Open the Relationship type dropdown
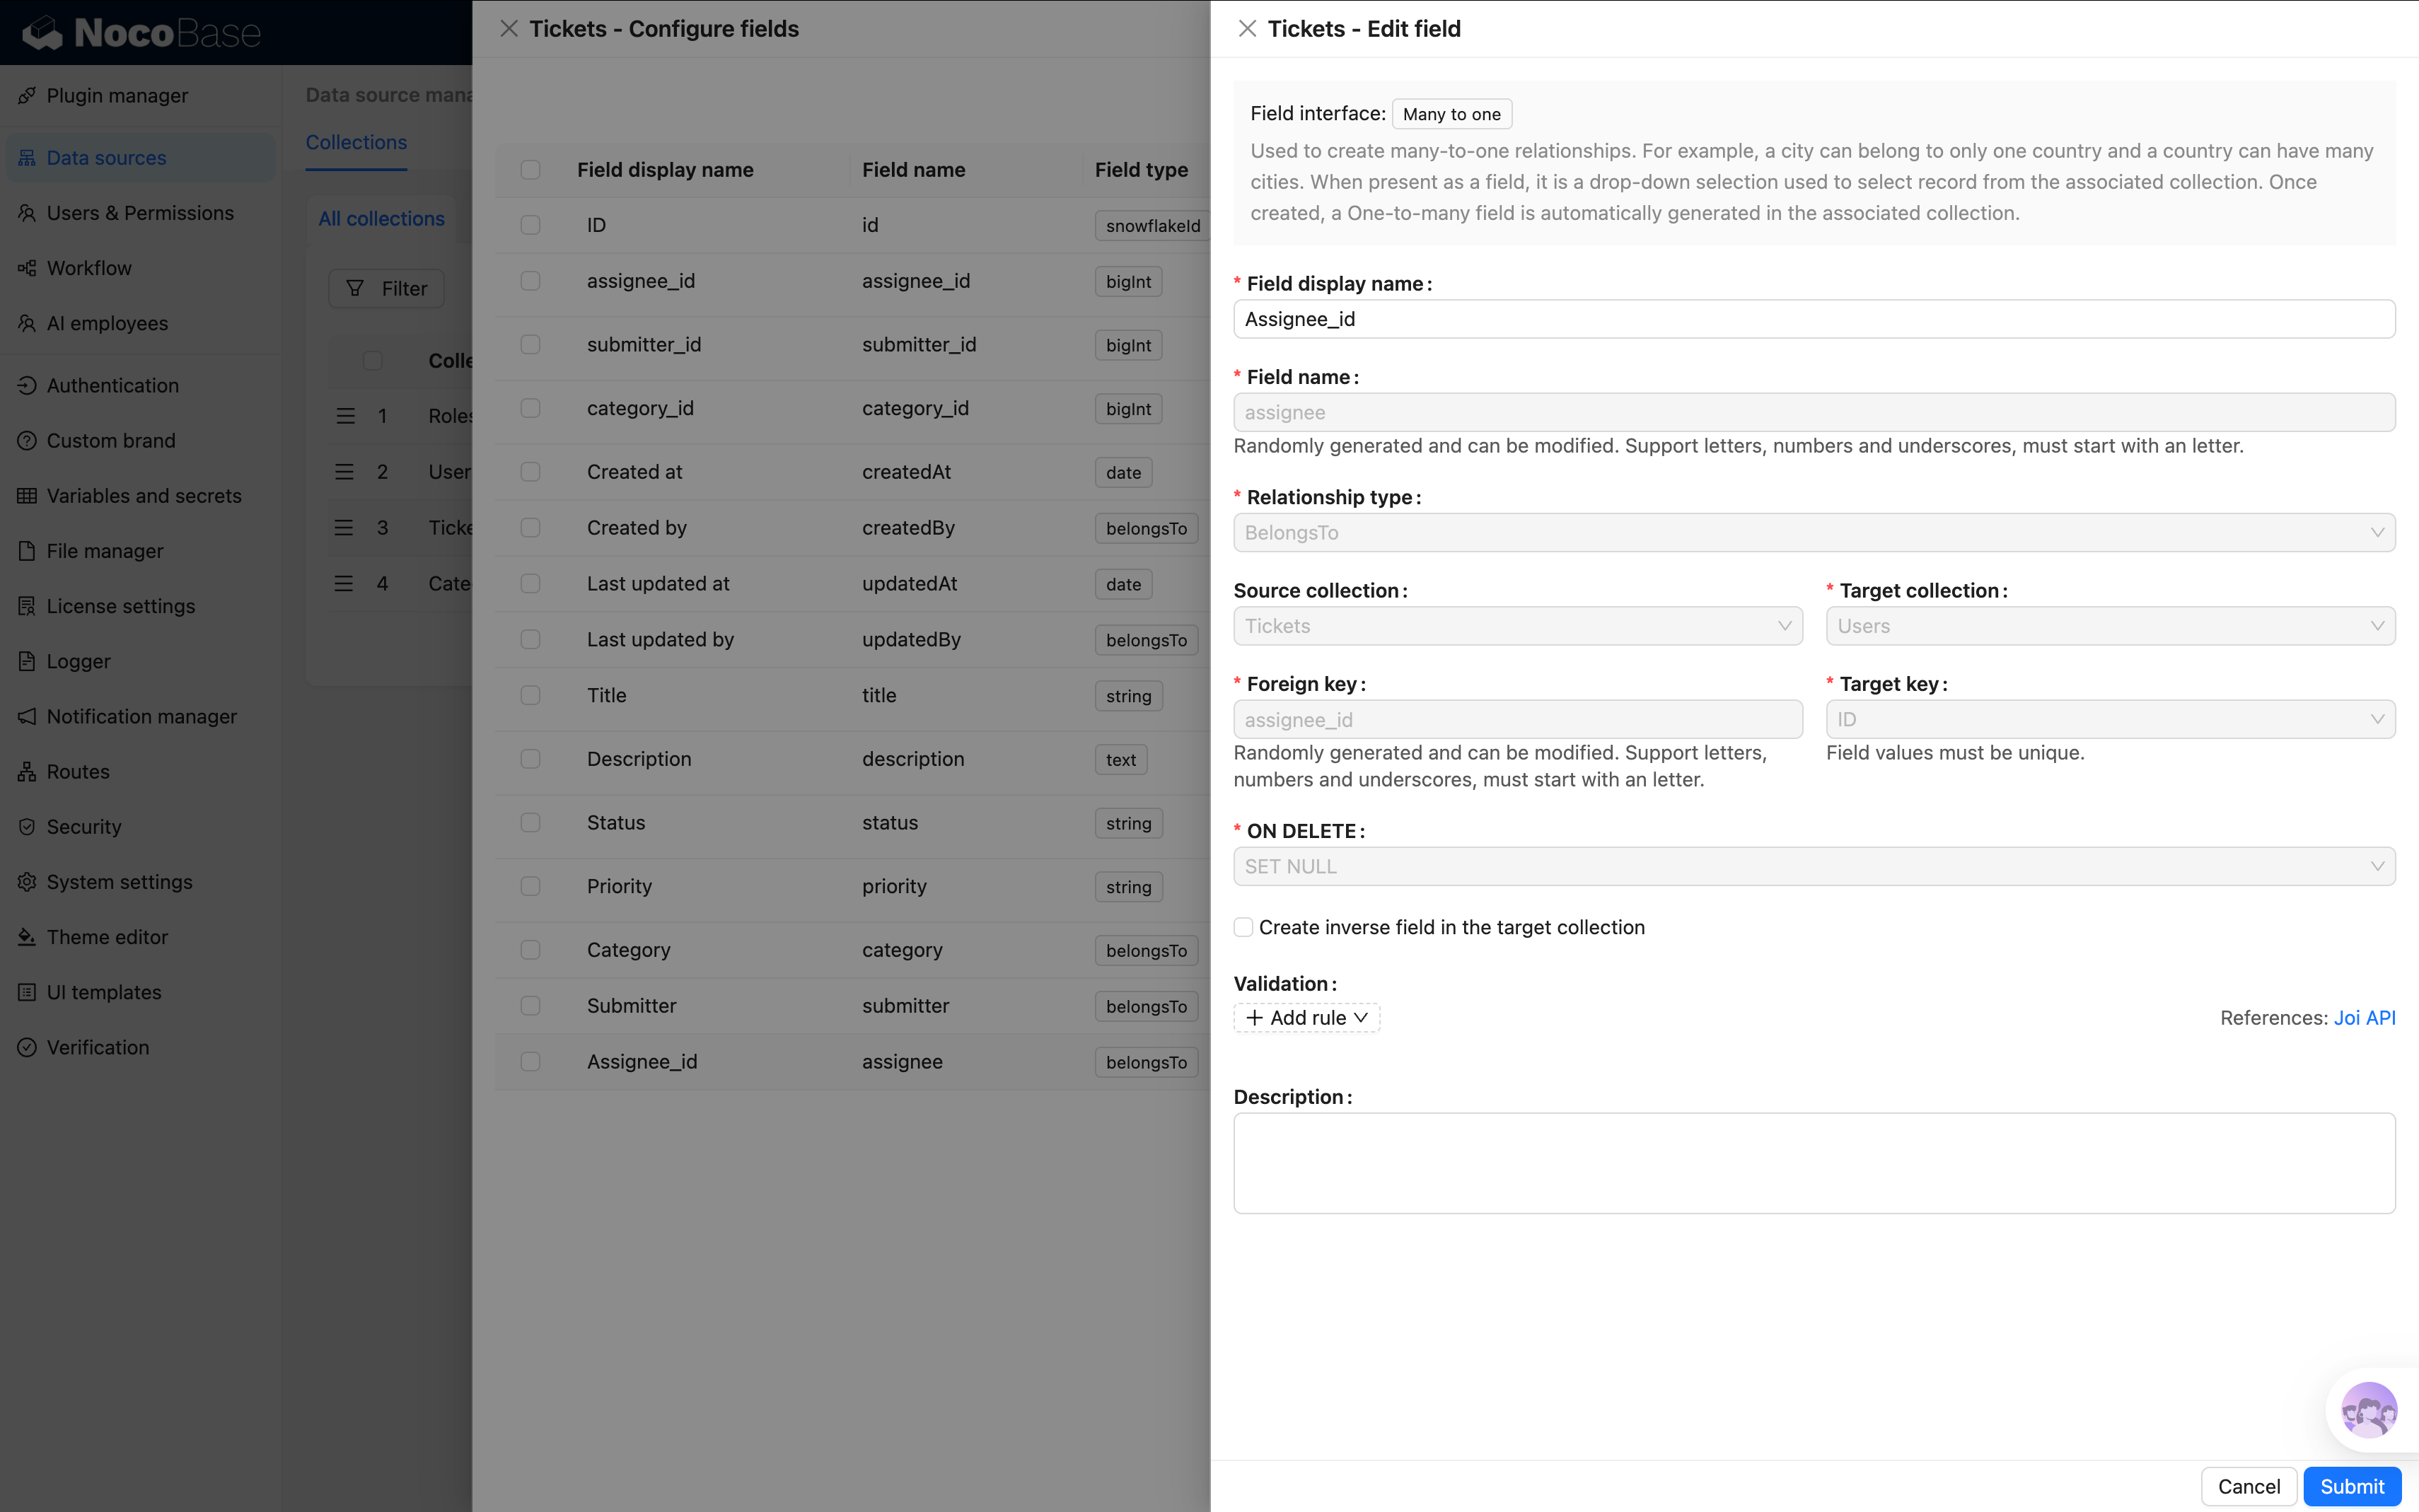 [1813, 533]
